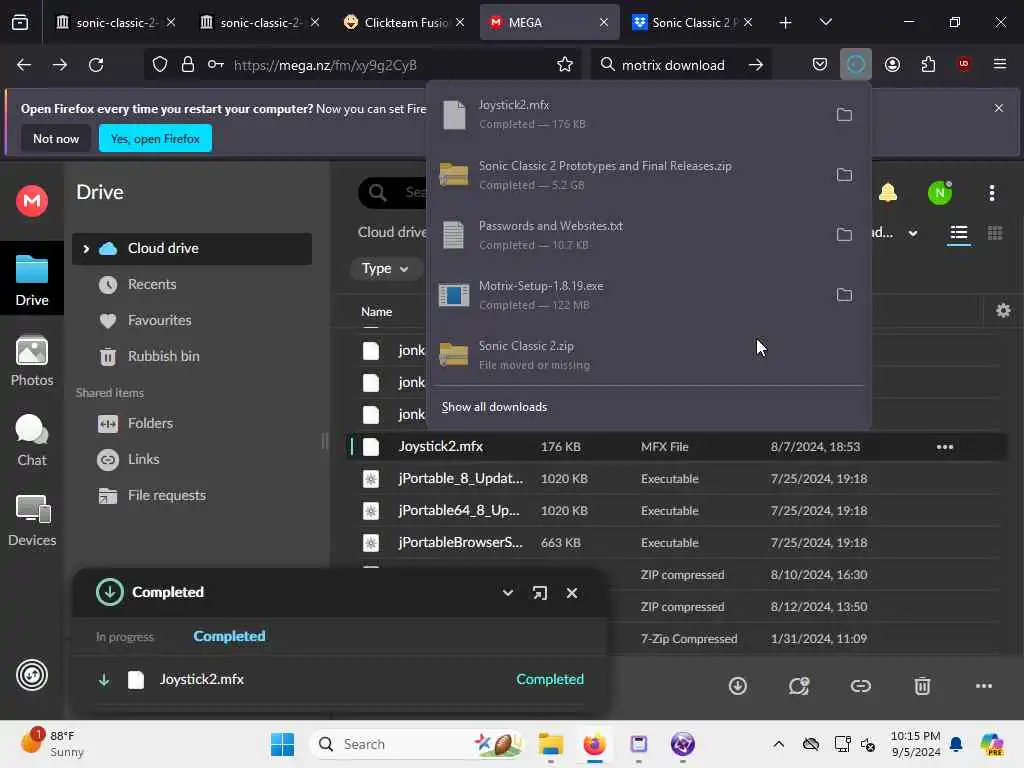The width and height of the screenshot is (1024, 768).
Task: Click the share/chat icon in action bar
Action: pos(799,686)
